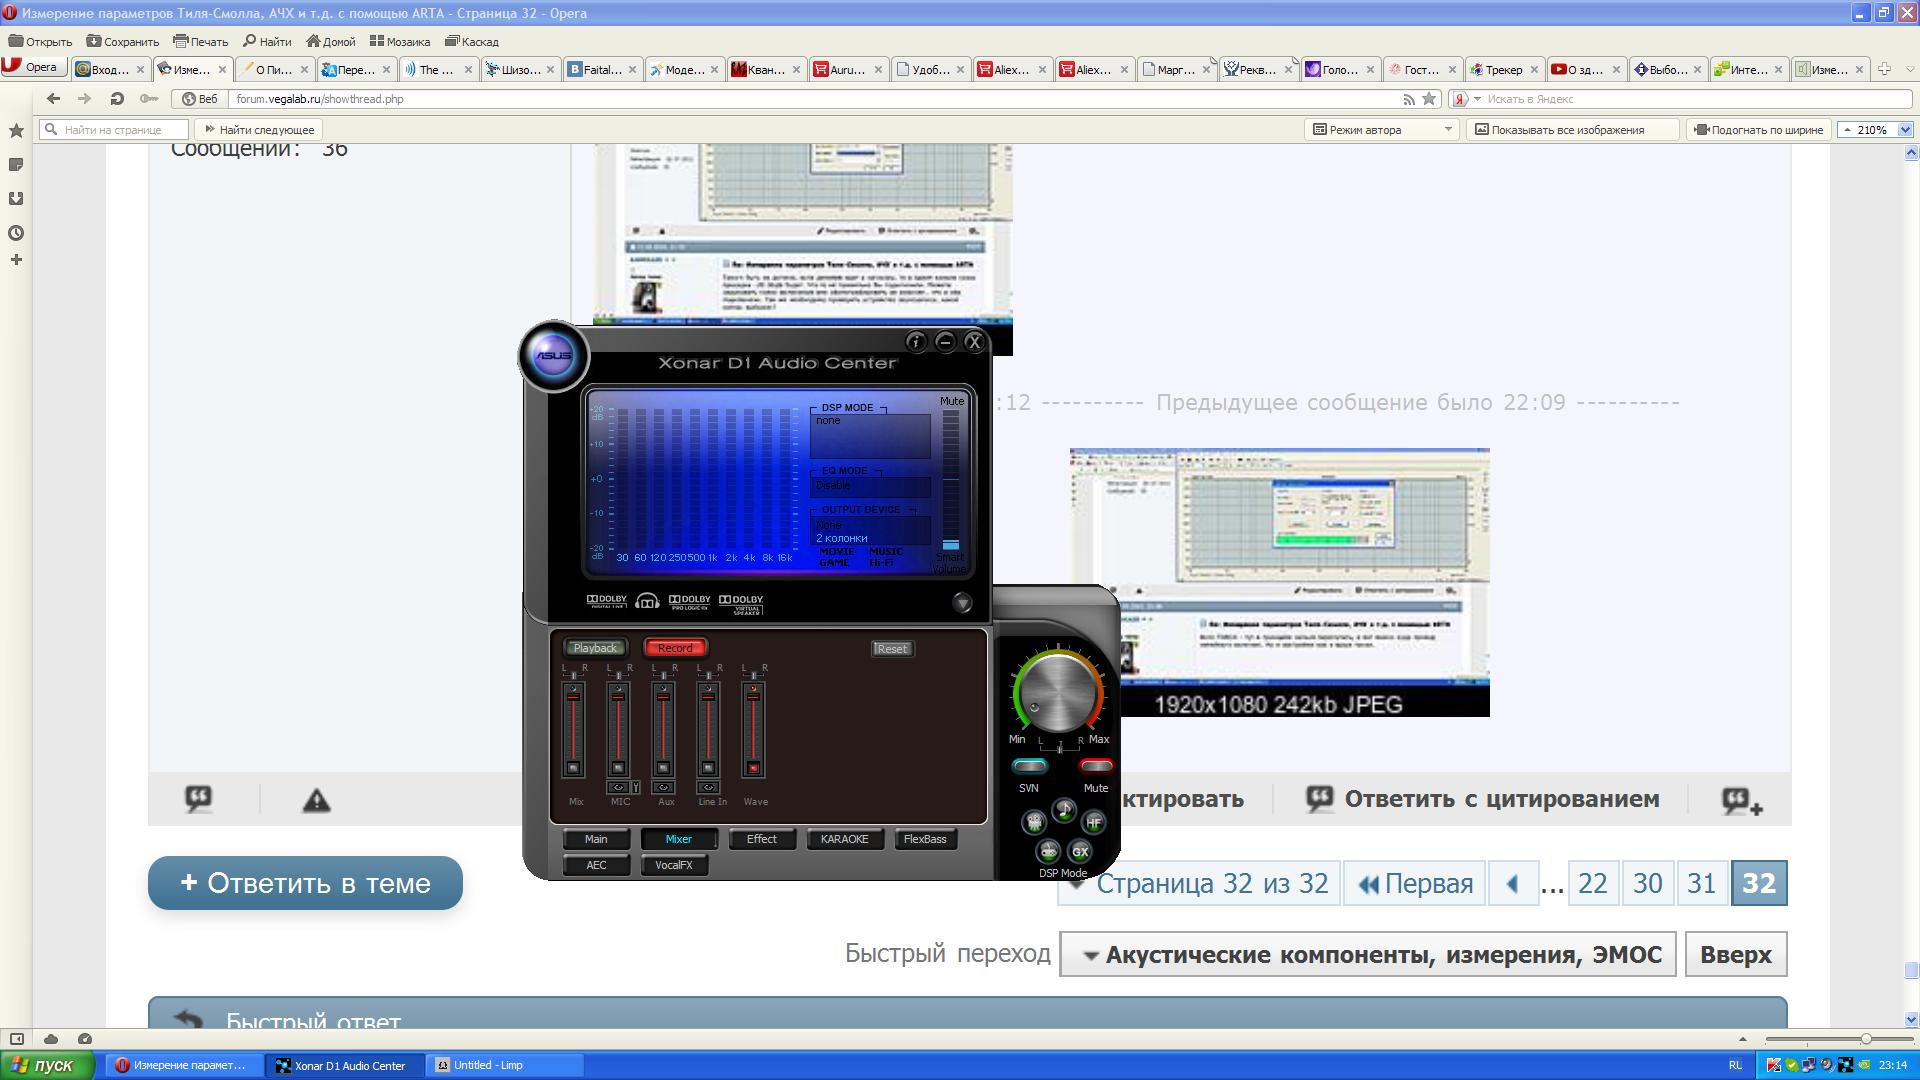Enable the GX DSP mode icon
The height and width of the screenshot is (1080, 1920).
coord(1080,851)
